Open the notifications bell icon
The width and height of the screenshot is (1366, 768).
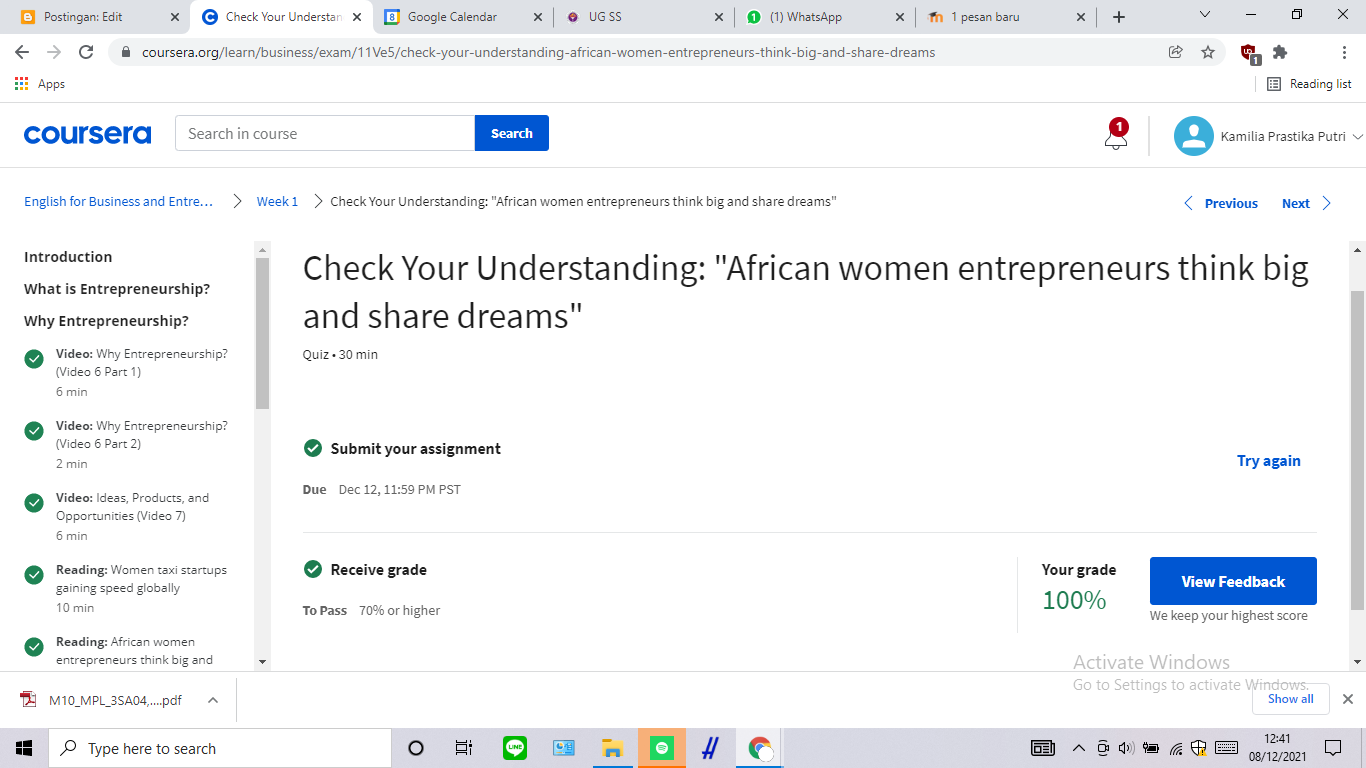click(1116, 135)
